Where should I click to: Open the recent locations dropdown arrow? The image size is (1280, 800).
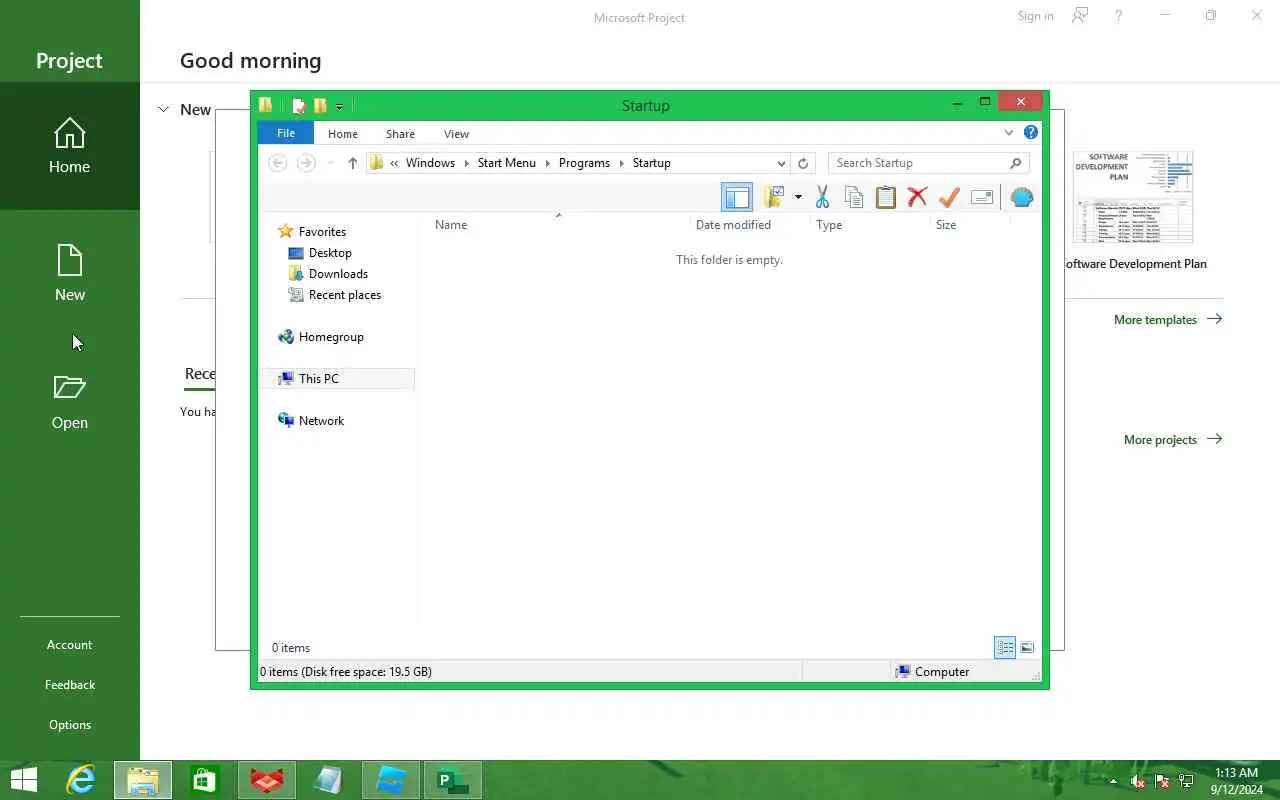330,163
